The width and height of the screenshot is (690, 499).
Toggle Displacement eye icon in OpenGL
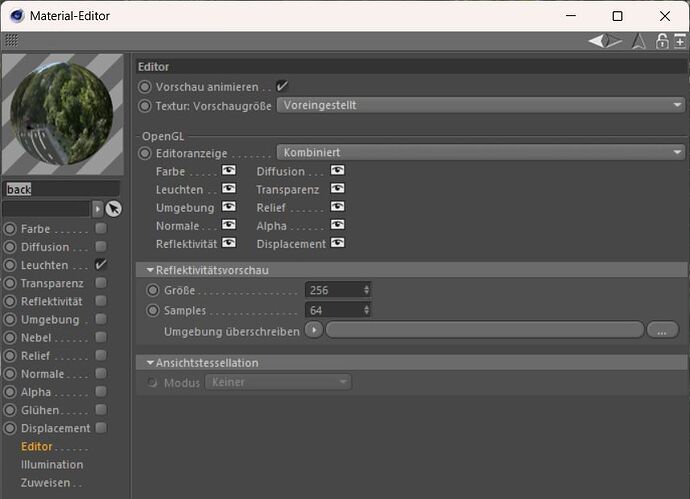coord(338,243)
